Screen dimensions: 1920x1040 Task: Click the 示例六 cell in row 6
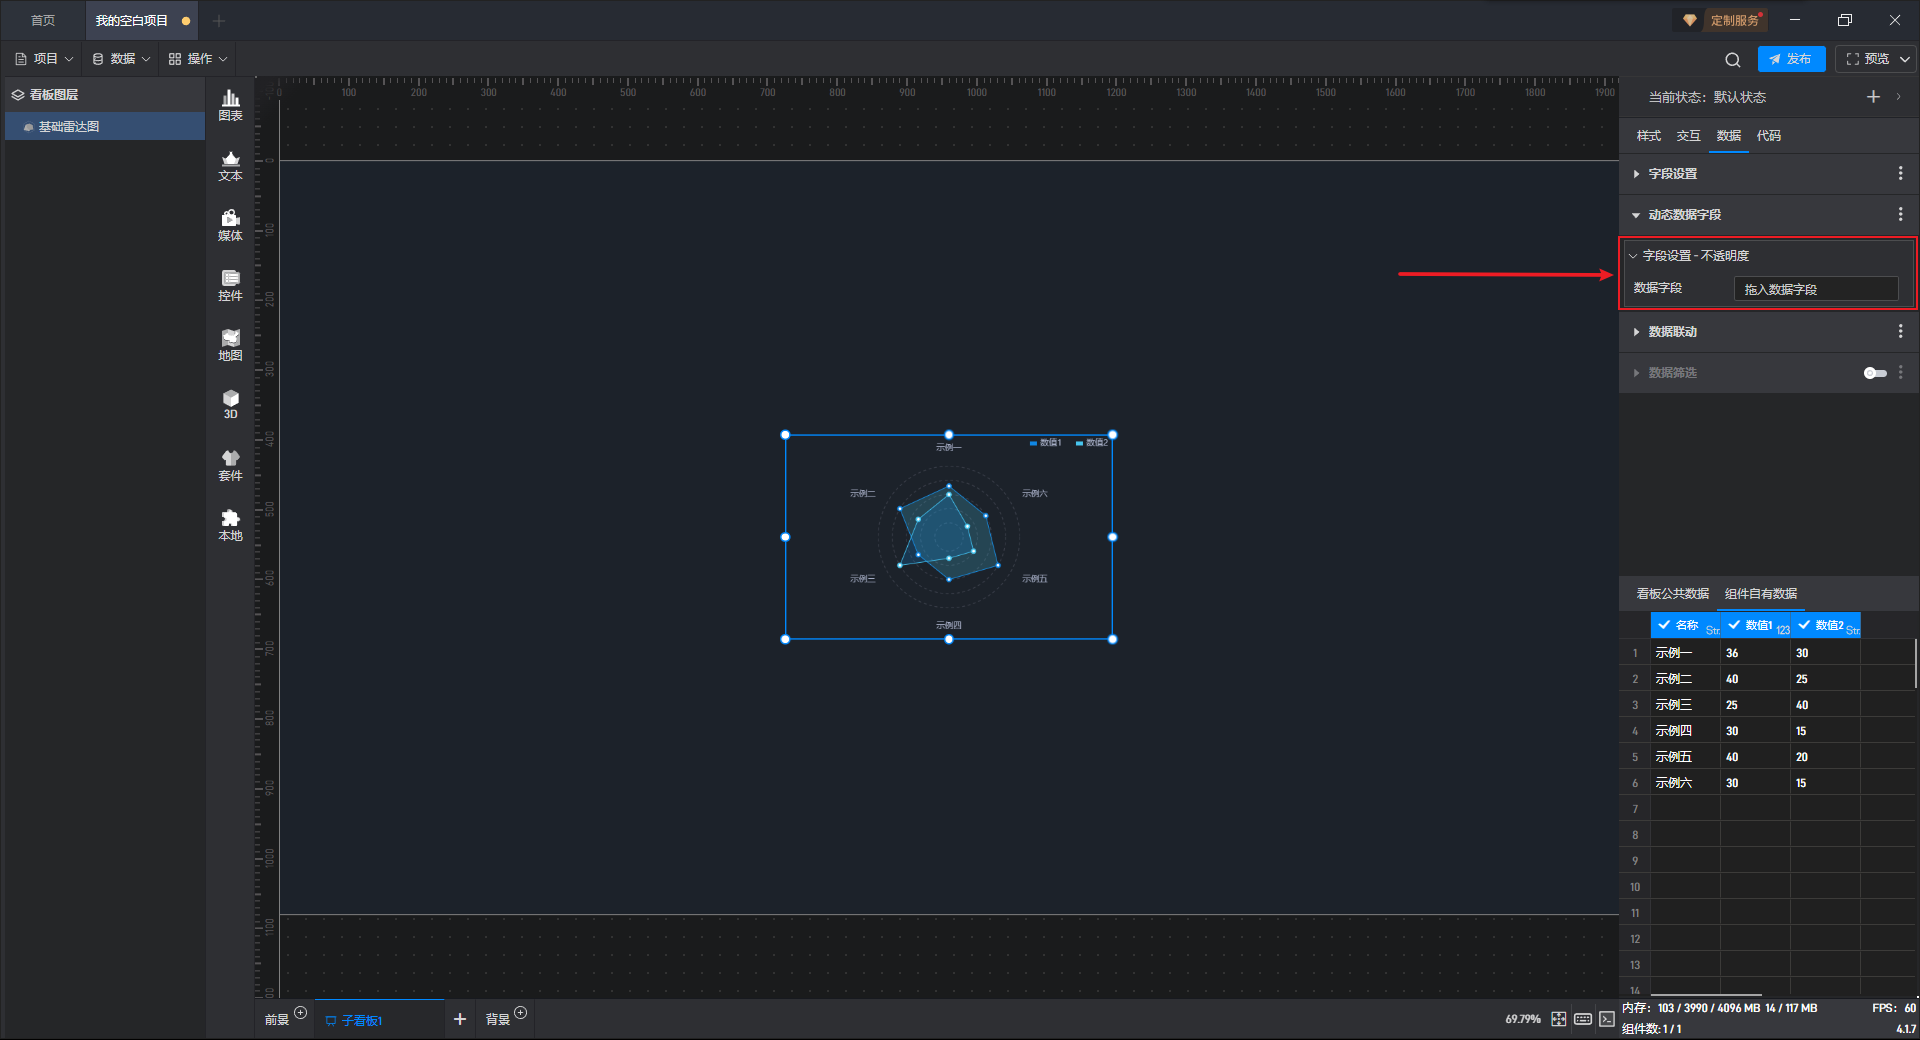[x=1685, y=783]
